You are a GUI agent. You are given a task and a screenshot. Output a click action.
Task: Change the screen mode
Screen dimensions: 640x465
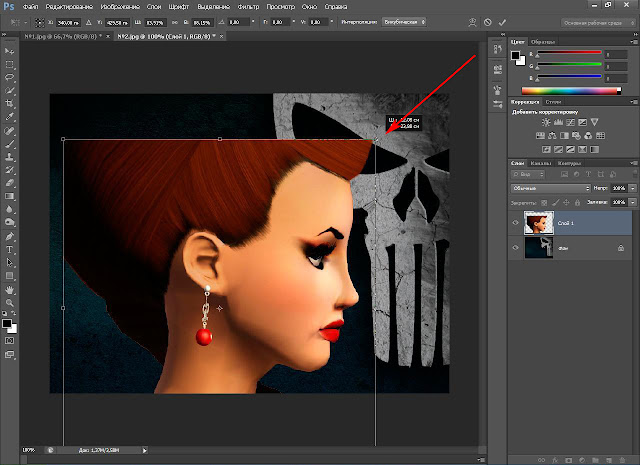pos(9,355)
